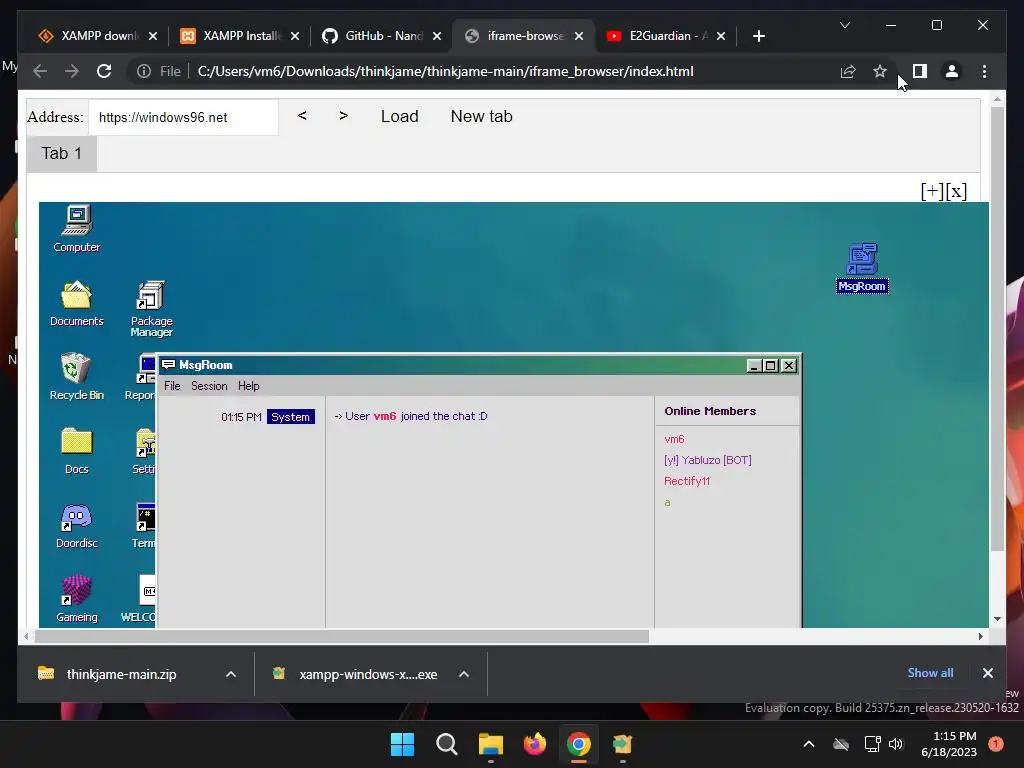Close the iframe-browser Chrome tab
Image resolution: width=1024 pixels, height=768 pixels.
(579, 36)
